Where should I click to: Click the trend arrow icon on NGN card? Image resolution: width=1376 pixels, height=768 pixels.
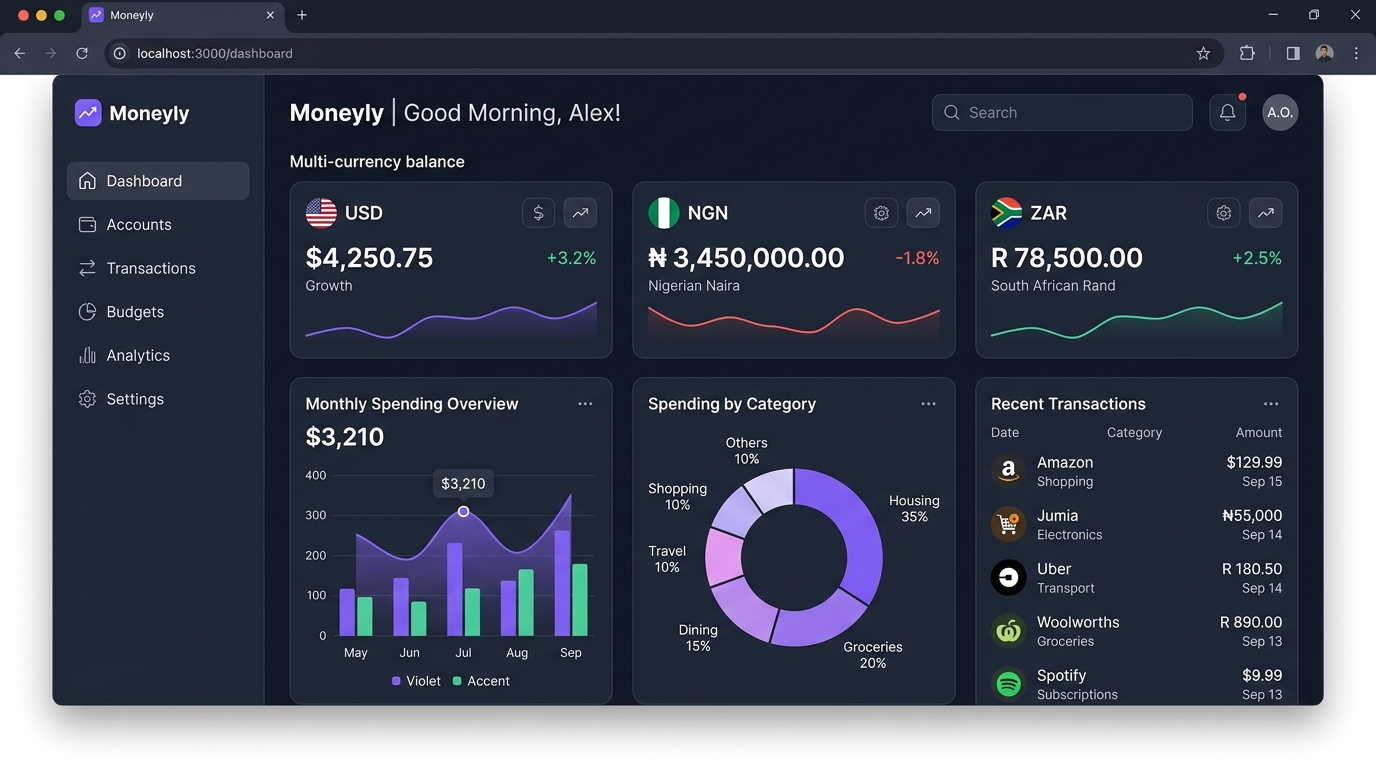pyautogui.click(x=923, y=213)
